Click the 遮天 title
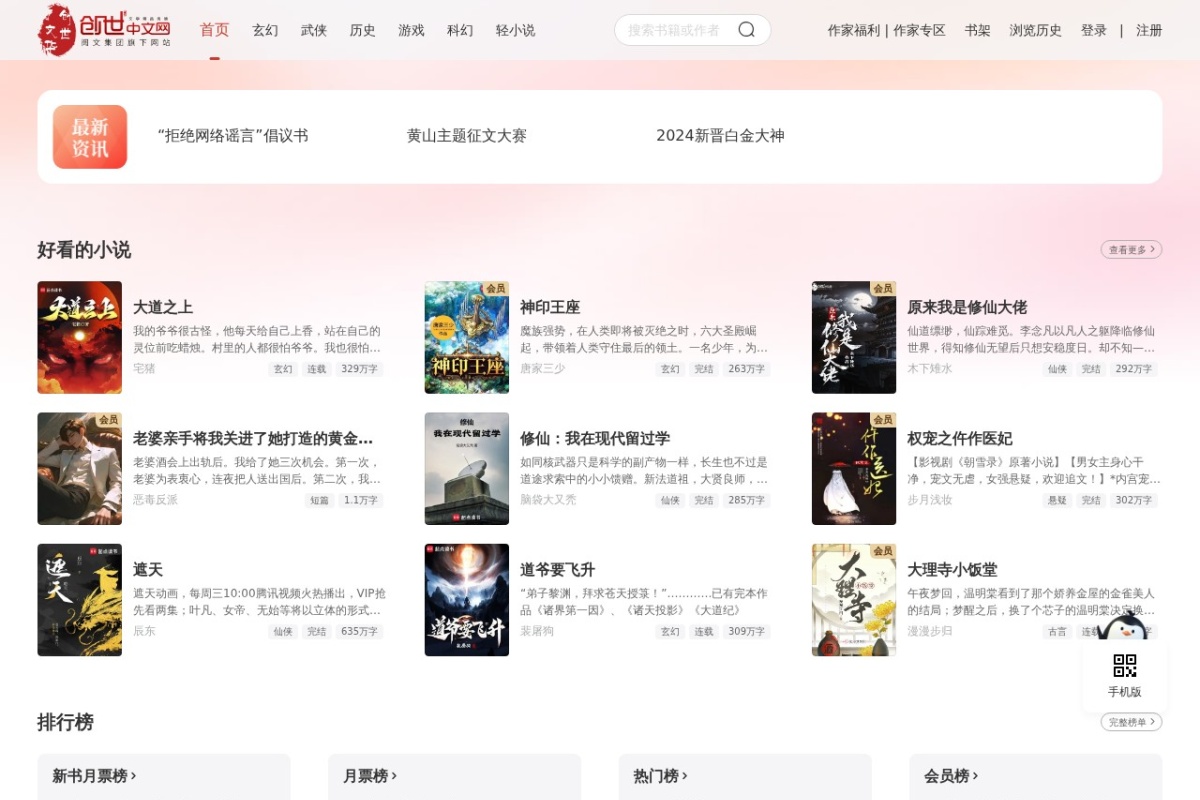1200x800 pixels. pos(148,570)
